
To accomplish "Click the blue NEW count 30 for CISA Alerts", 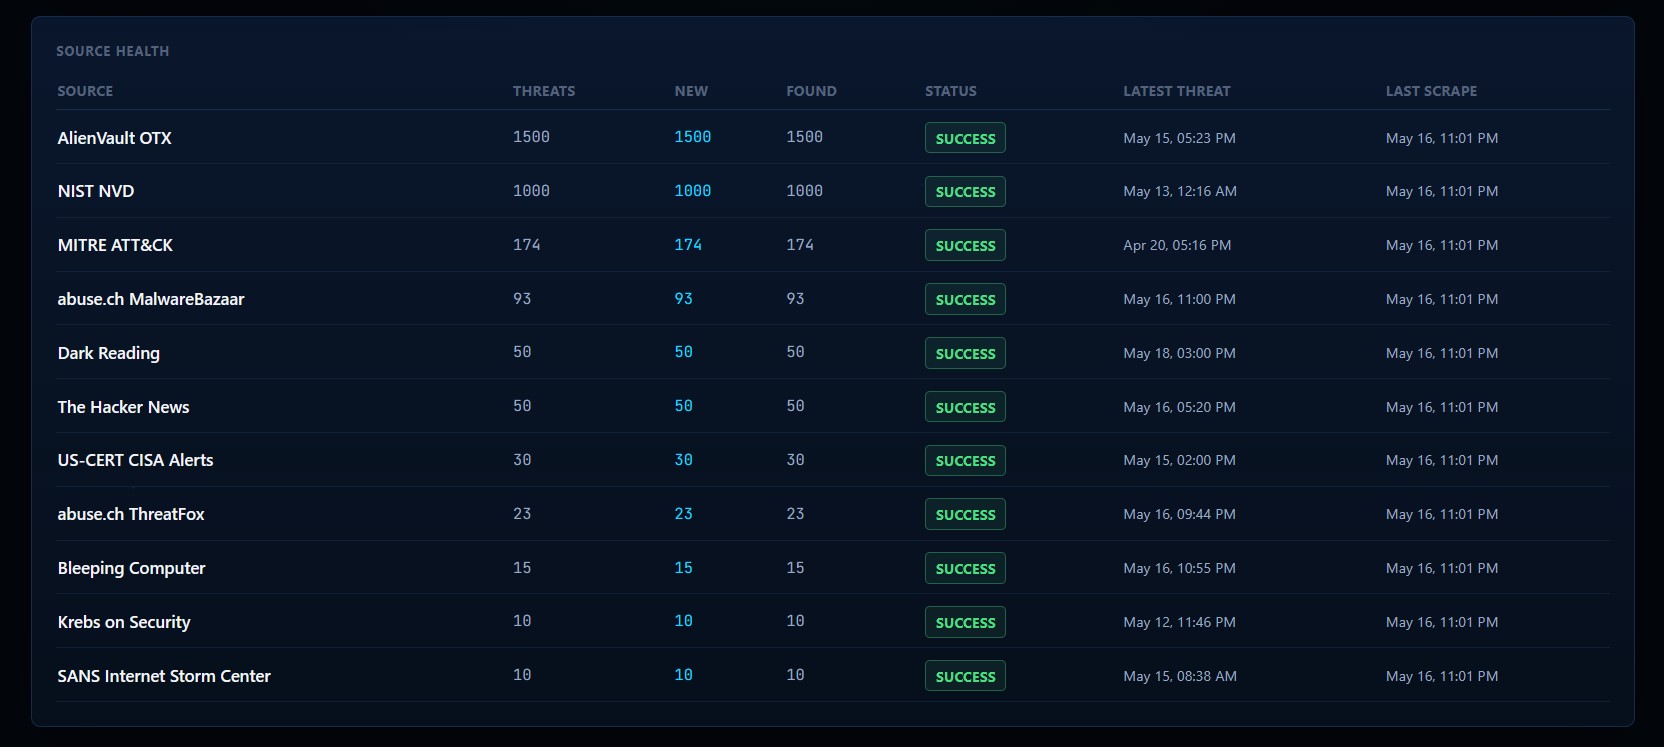I will [683, 460].
